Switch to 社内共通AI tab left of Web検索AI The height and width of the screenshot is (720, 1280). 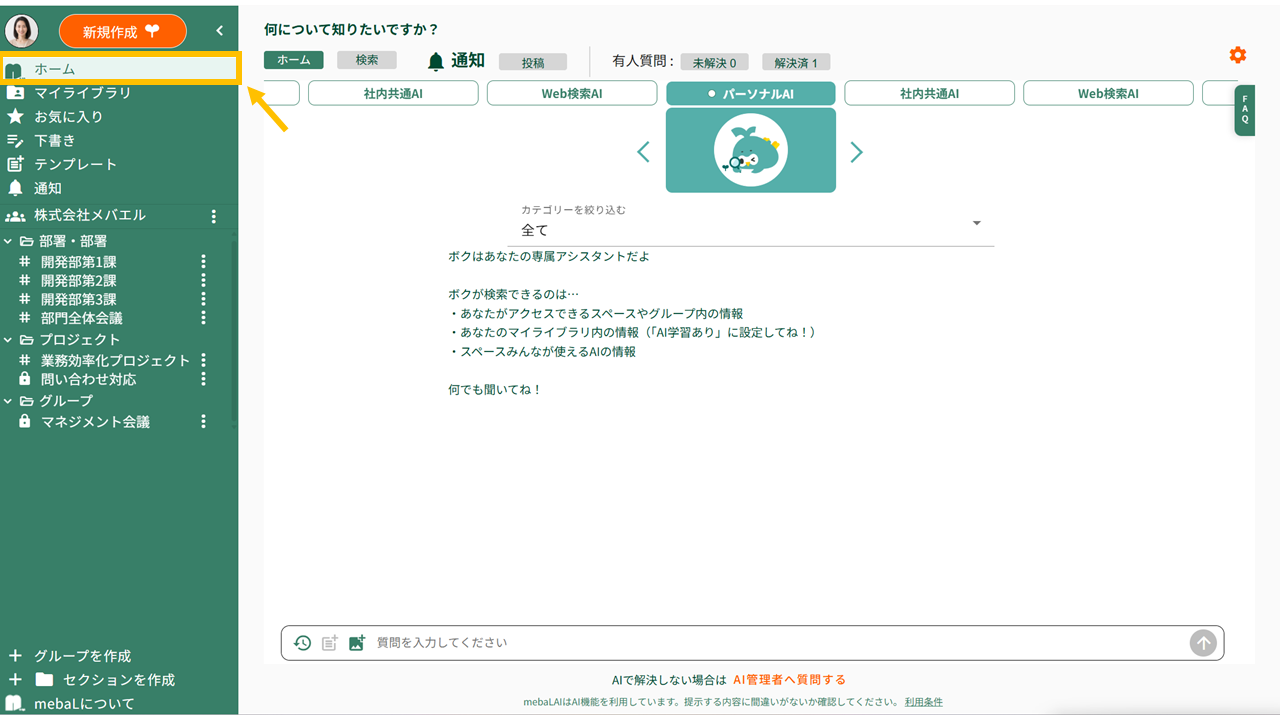393,93
